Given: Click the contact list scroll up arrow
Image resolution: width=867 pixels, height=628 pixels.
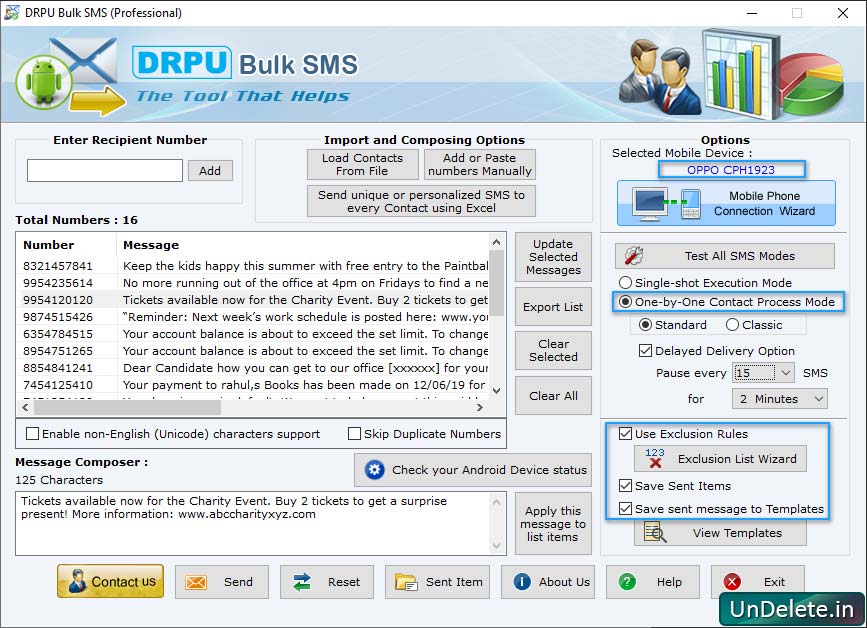Looking at the screenshot, I should (x=497, y=242).
